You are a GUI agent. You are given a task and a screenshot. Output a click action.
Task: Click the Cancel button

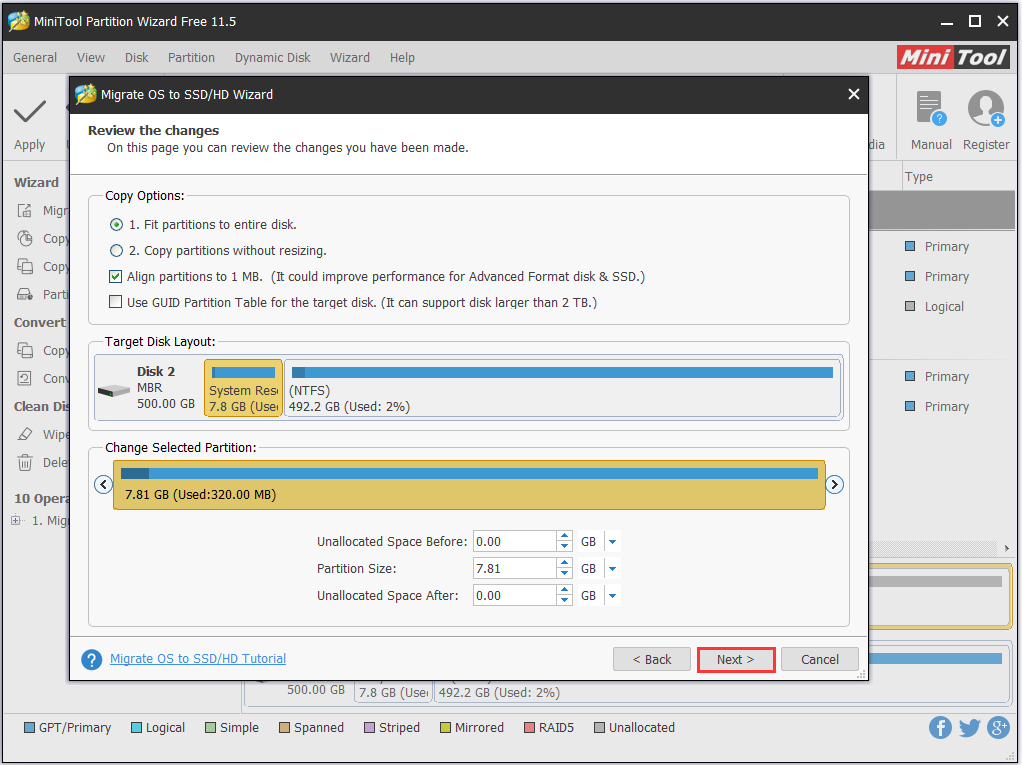(x=820, y=659)
